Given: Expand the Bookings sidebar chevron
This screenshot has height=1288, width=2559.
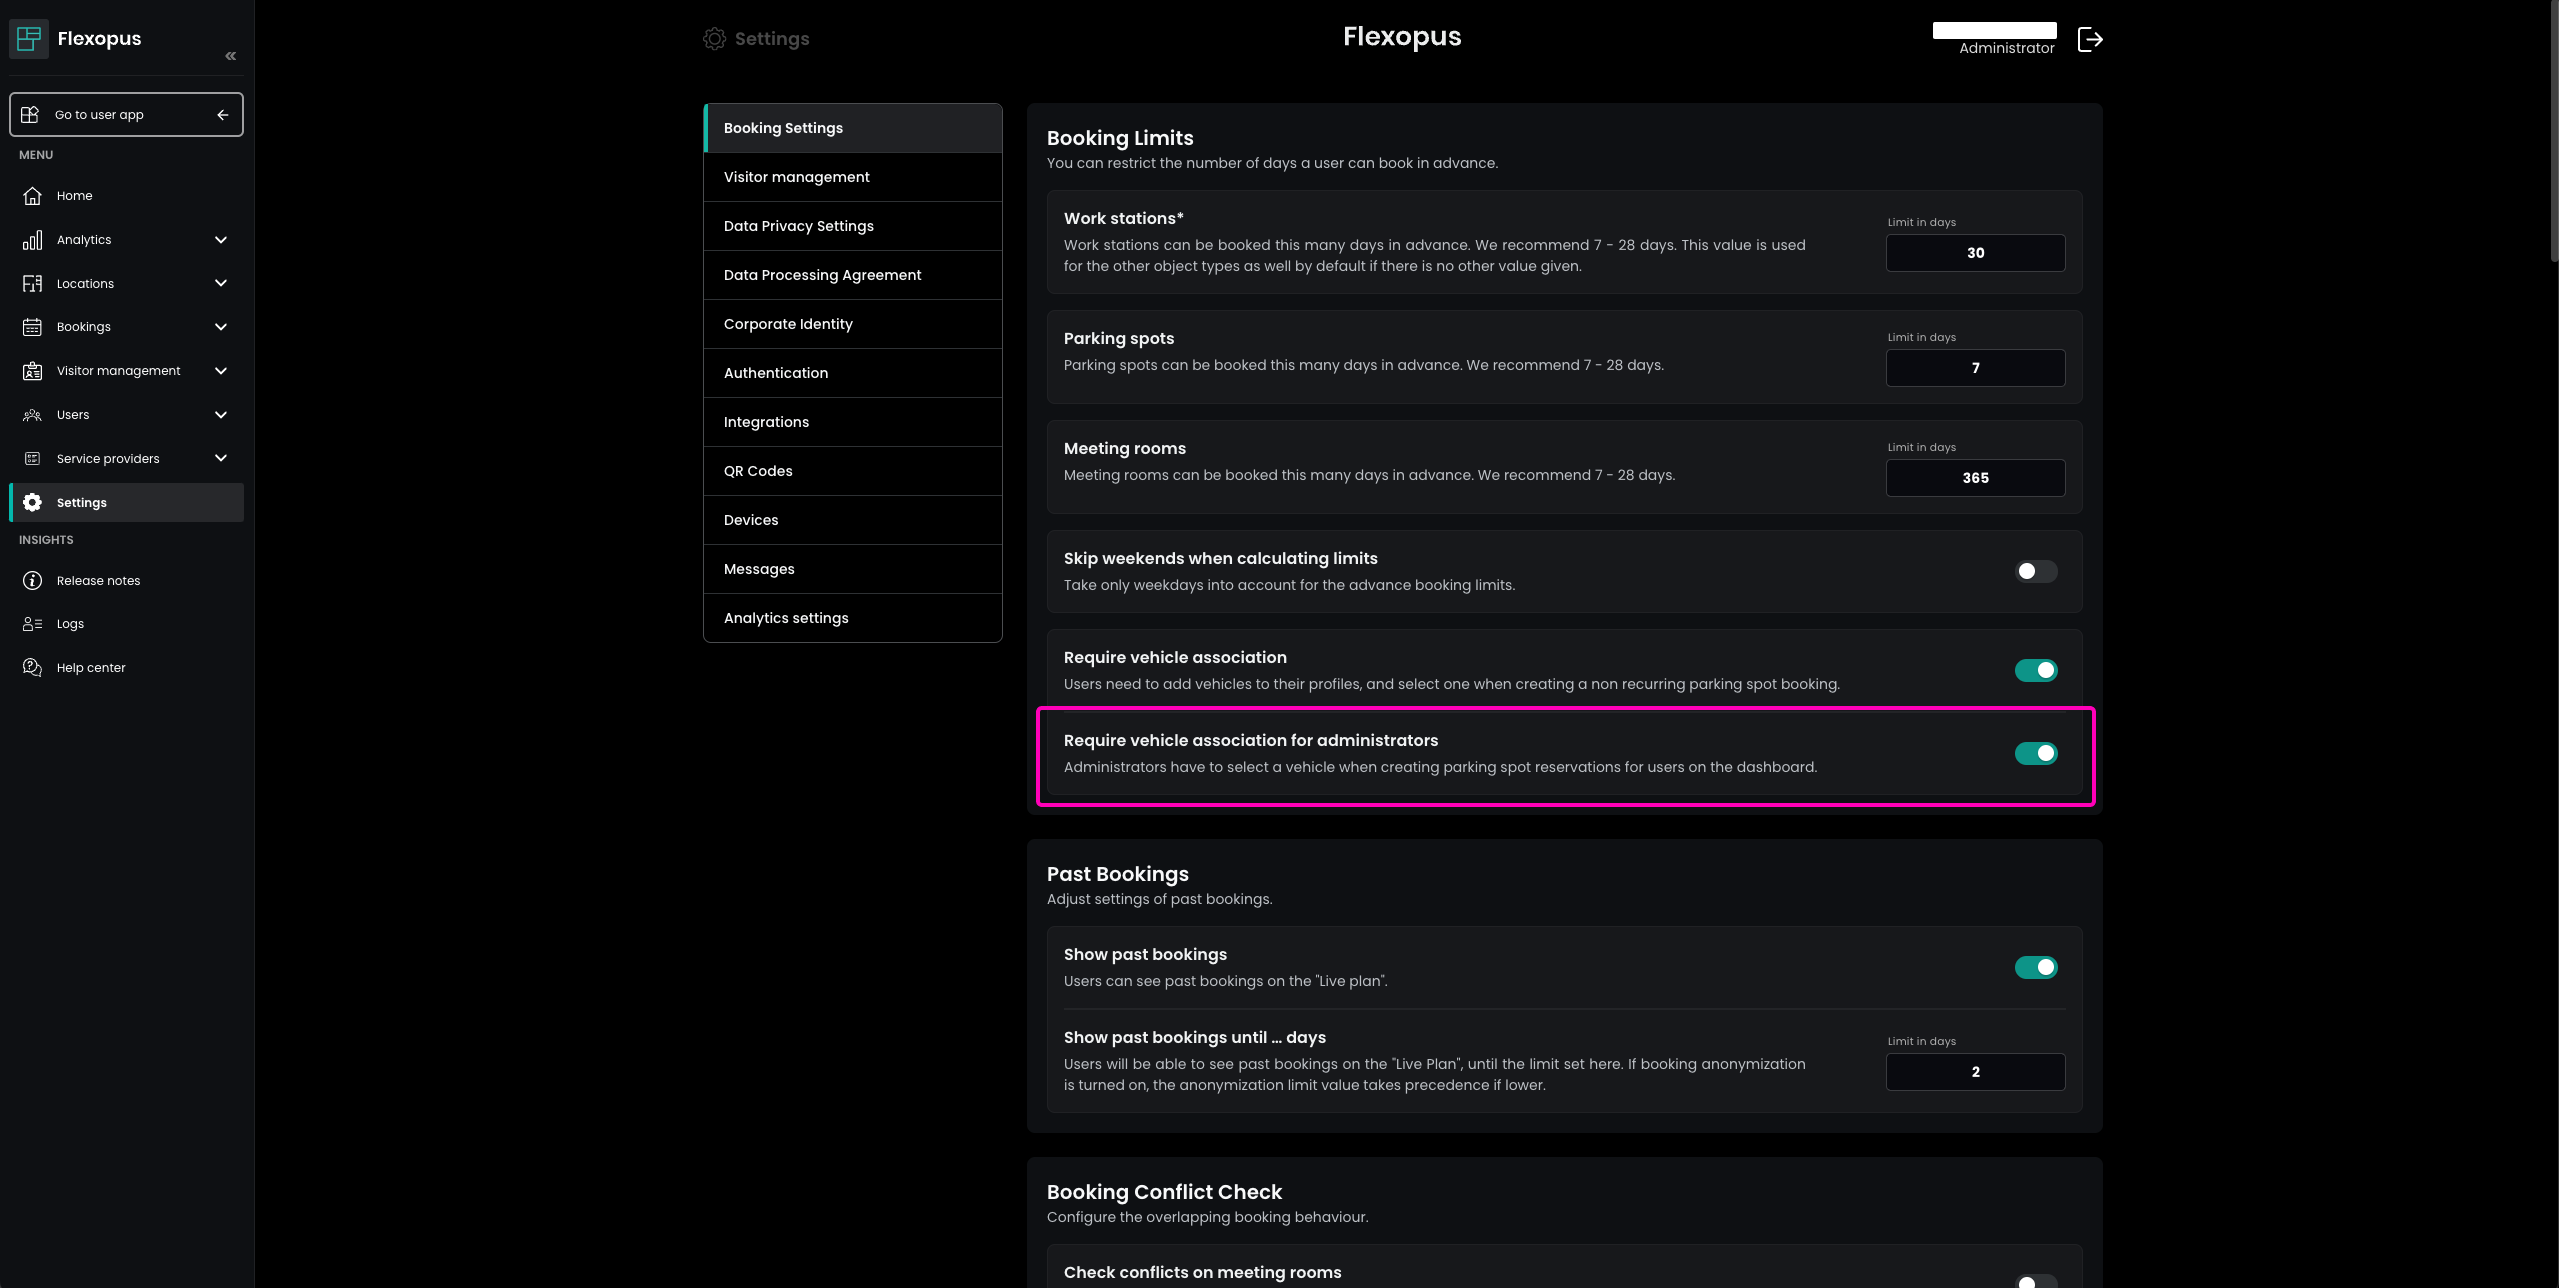Looking at the screenshot, I should click(x=221, y=327).
